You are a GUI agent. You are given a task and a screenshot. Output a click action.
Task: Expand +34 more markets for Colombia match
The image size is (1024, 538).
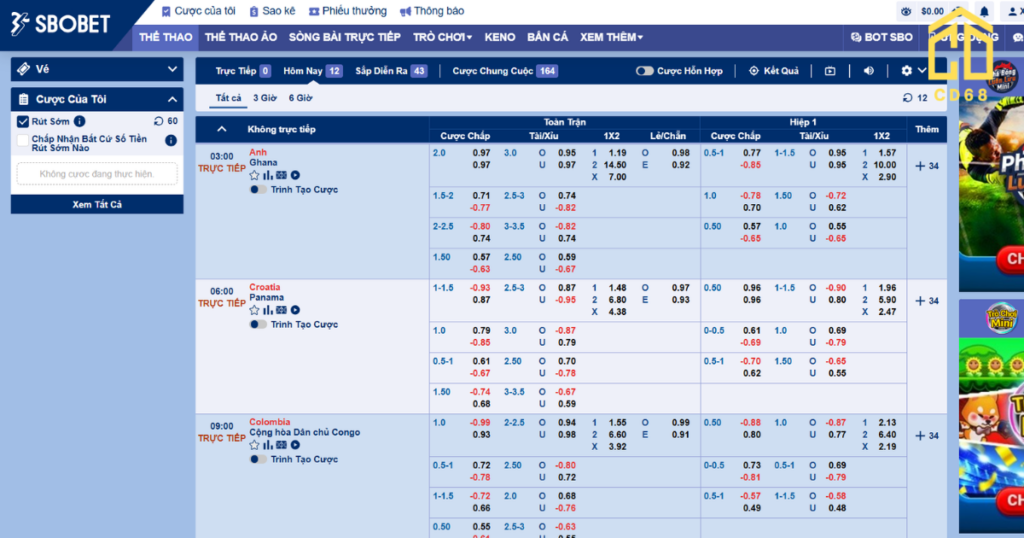[x=927, y=435]
